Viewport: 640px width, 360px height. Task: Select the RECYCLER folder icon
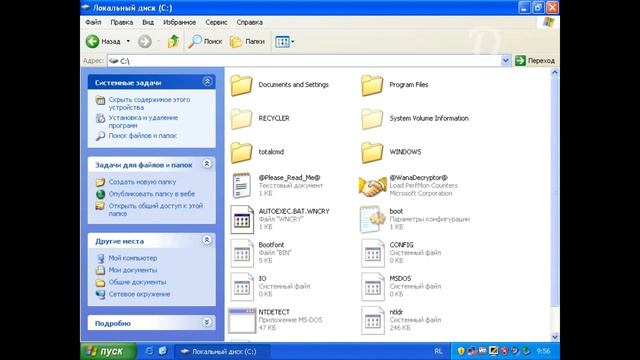click(x=241, y=119)
